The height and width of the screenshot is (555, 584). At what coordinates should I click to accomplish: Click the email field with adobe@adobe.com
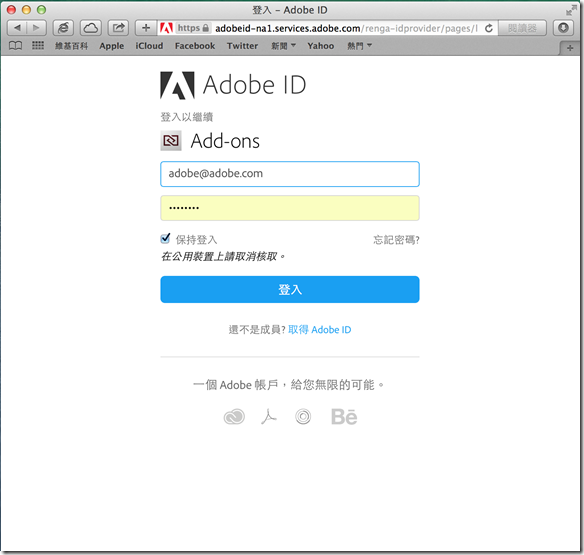[290, 174]
